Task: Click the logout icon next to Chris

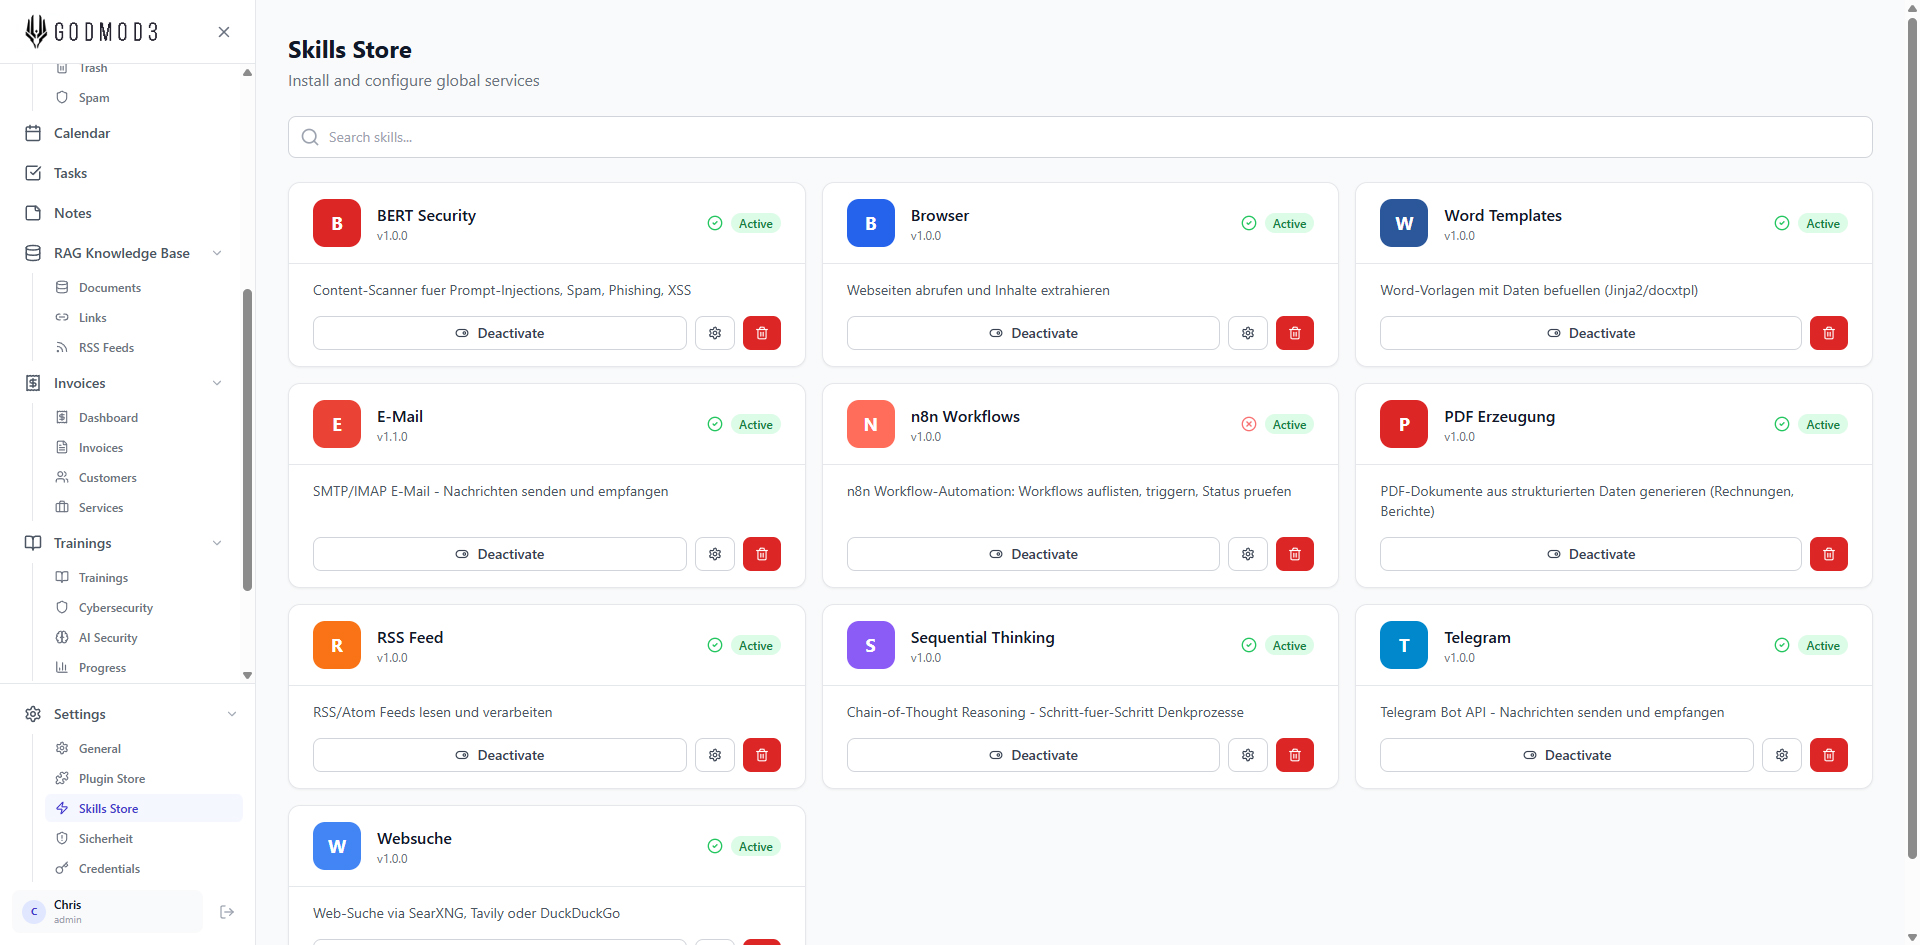Action: 227,912
